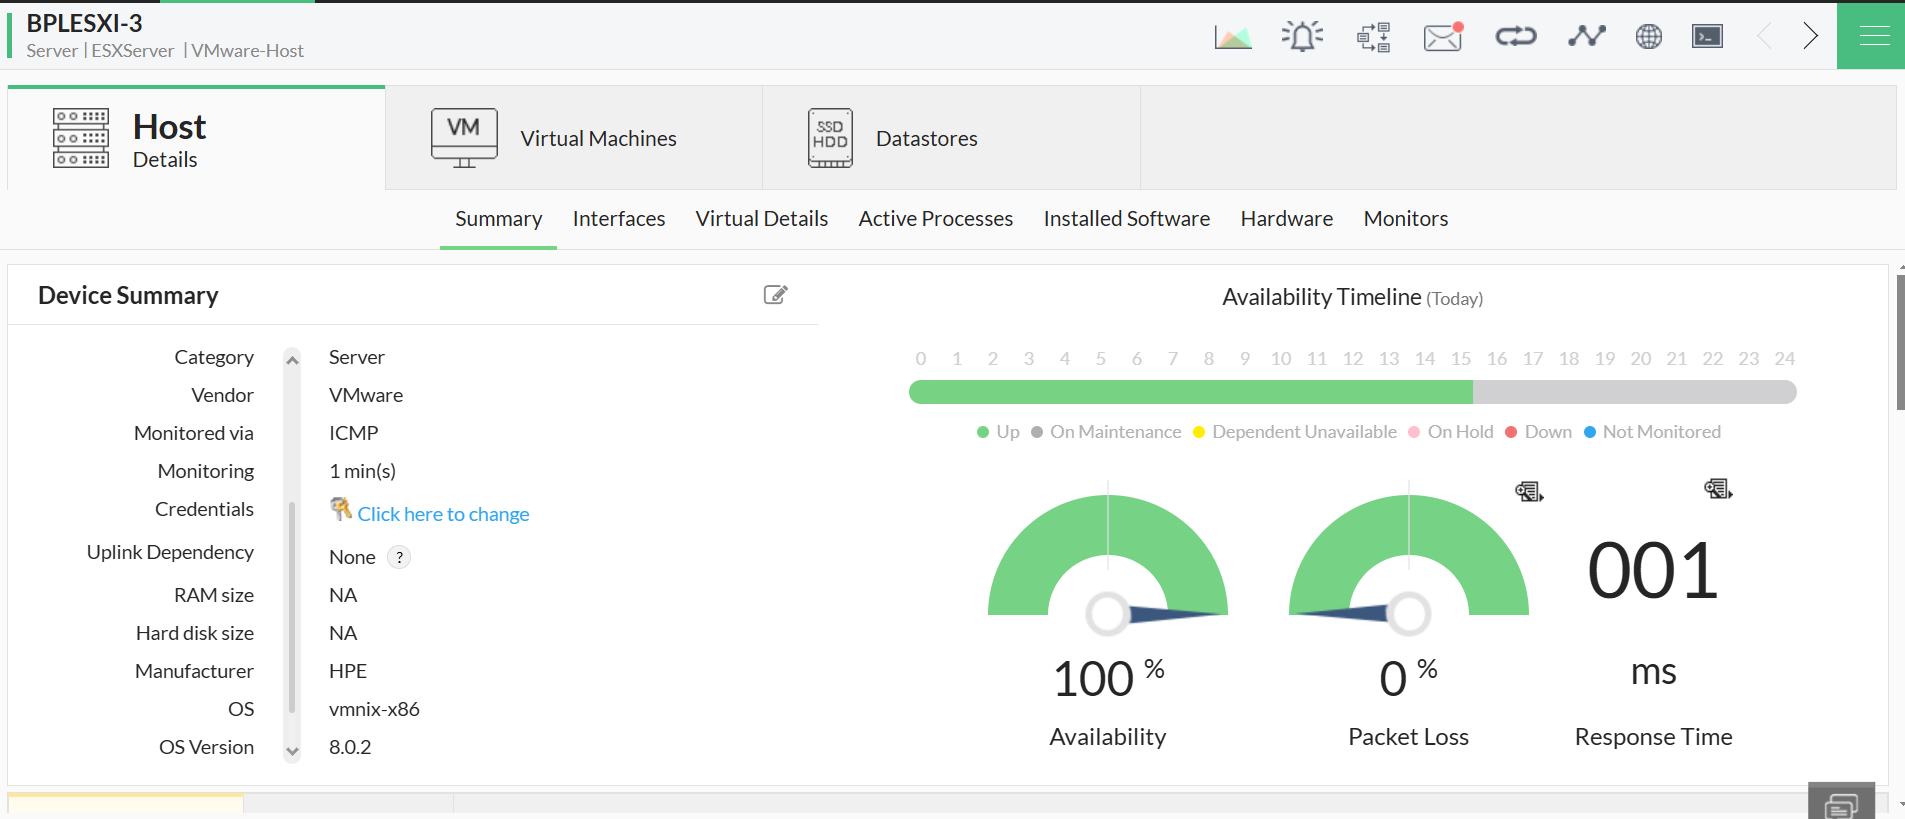Toggle the Down legend entry
This screenshot has height=819, width=1905.
pos(1538,432)
